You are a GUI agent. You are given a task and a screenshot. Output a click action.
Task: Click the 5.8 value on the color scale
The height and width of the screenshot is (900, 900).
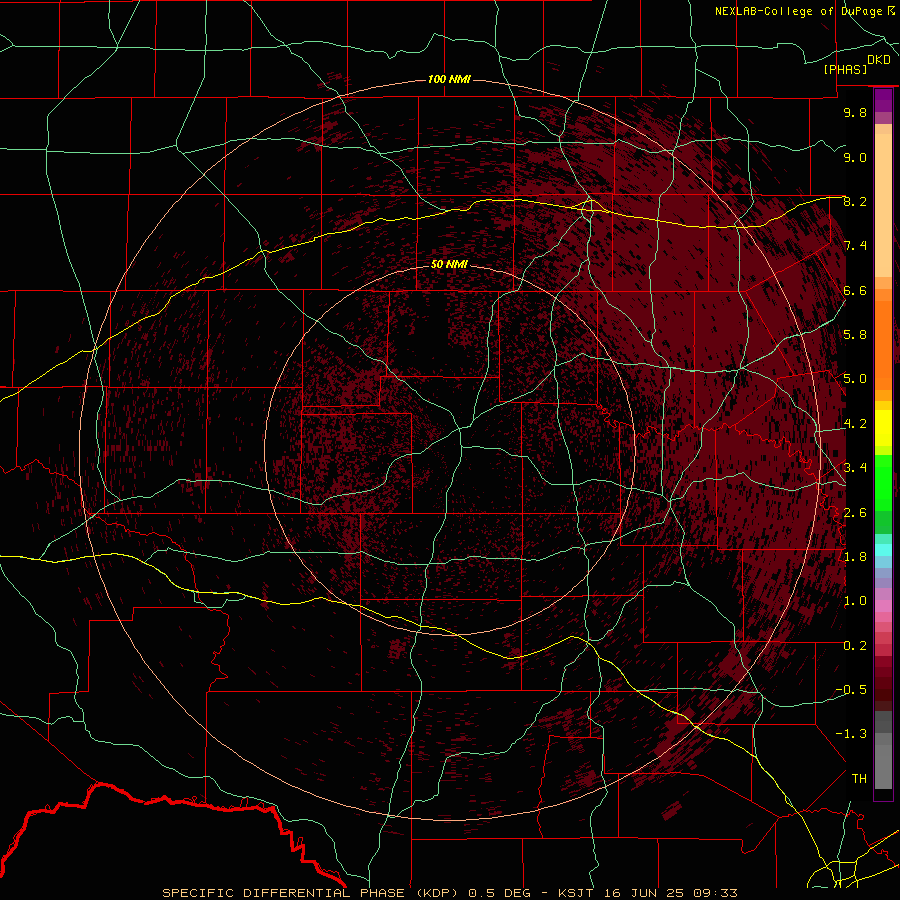pyautogui.click(x=855, y=335)
